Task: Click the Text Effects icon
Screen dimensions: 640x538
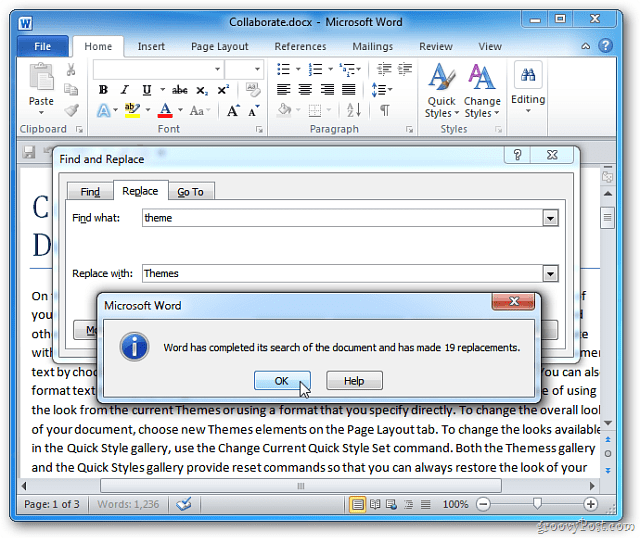Action: pyautogui.click(x=104, y=110)
